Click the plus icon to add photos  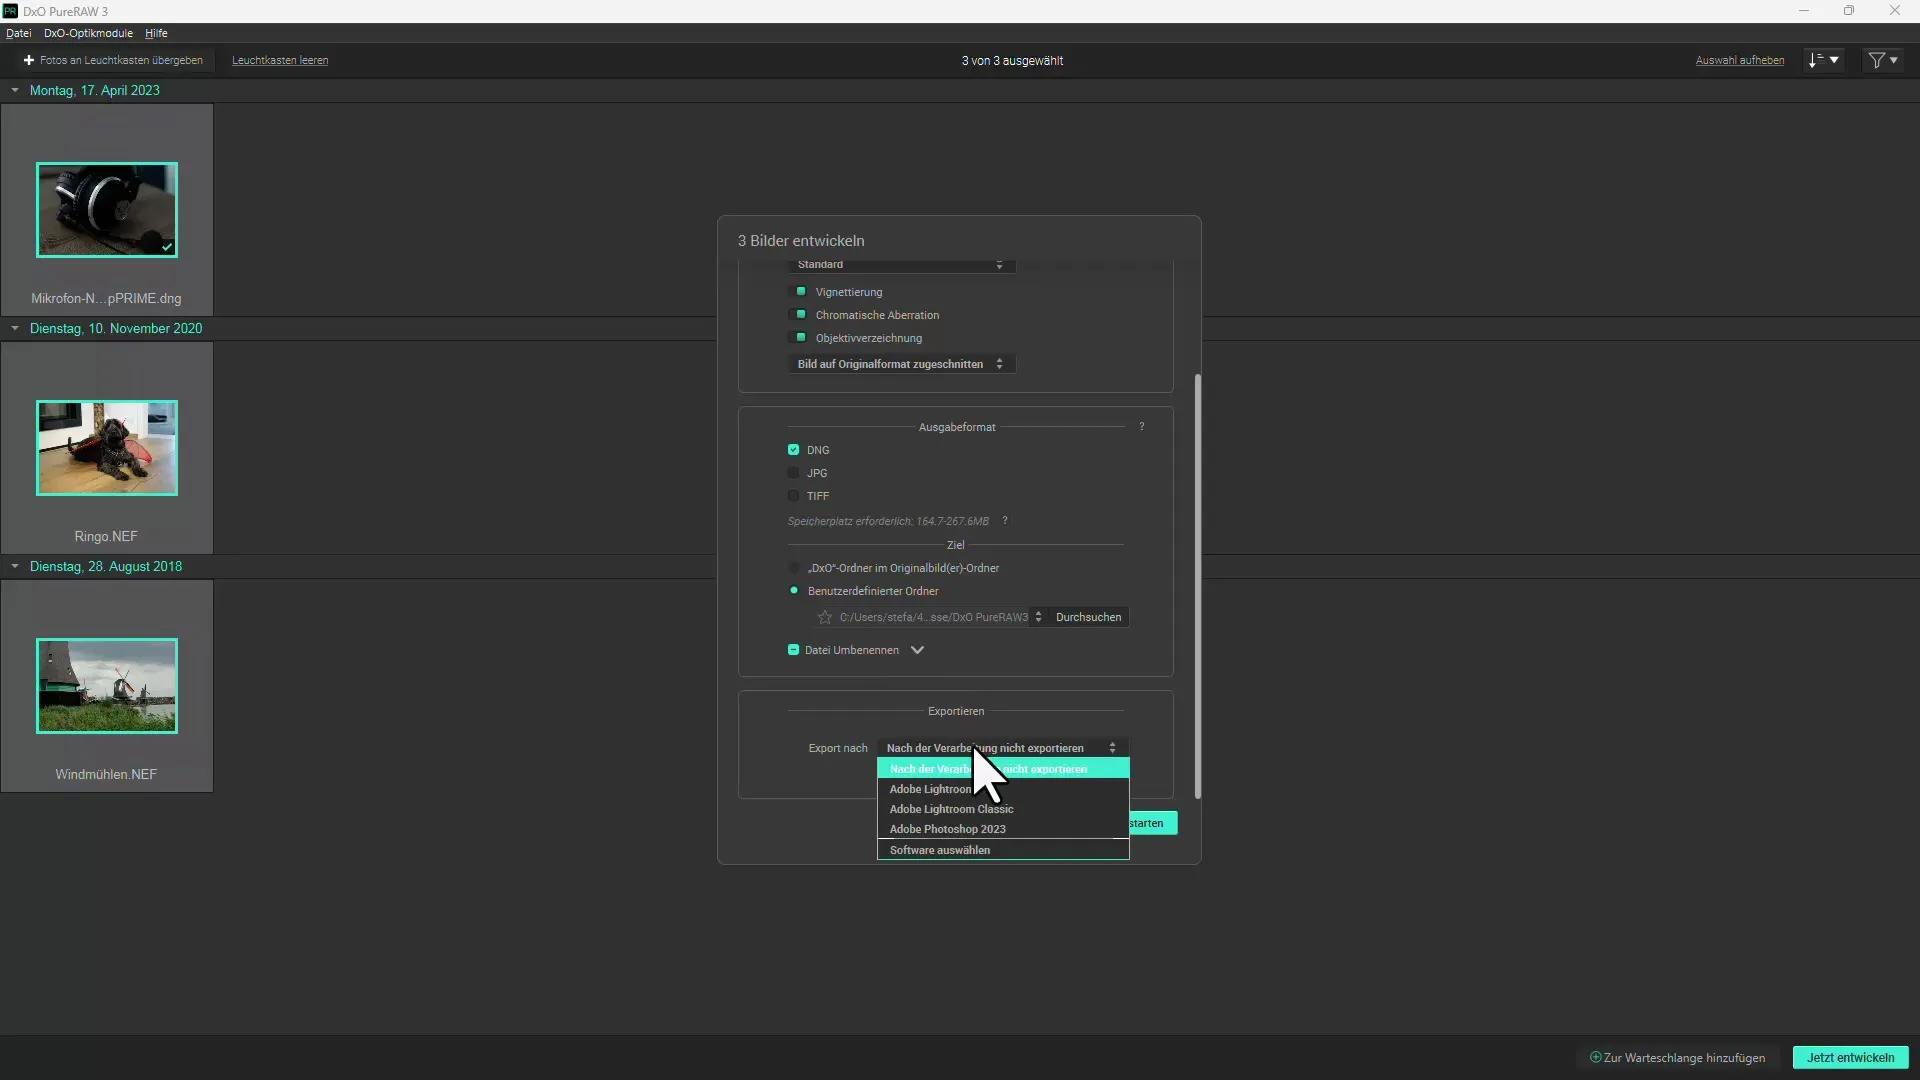coord(29,61)
